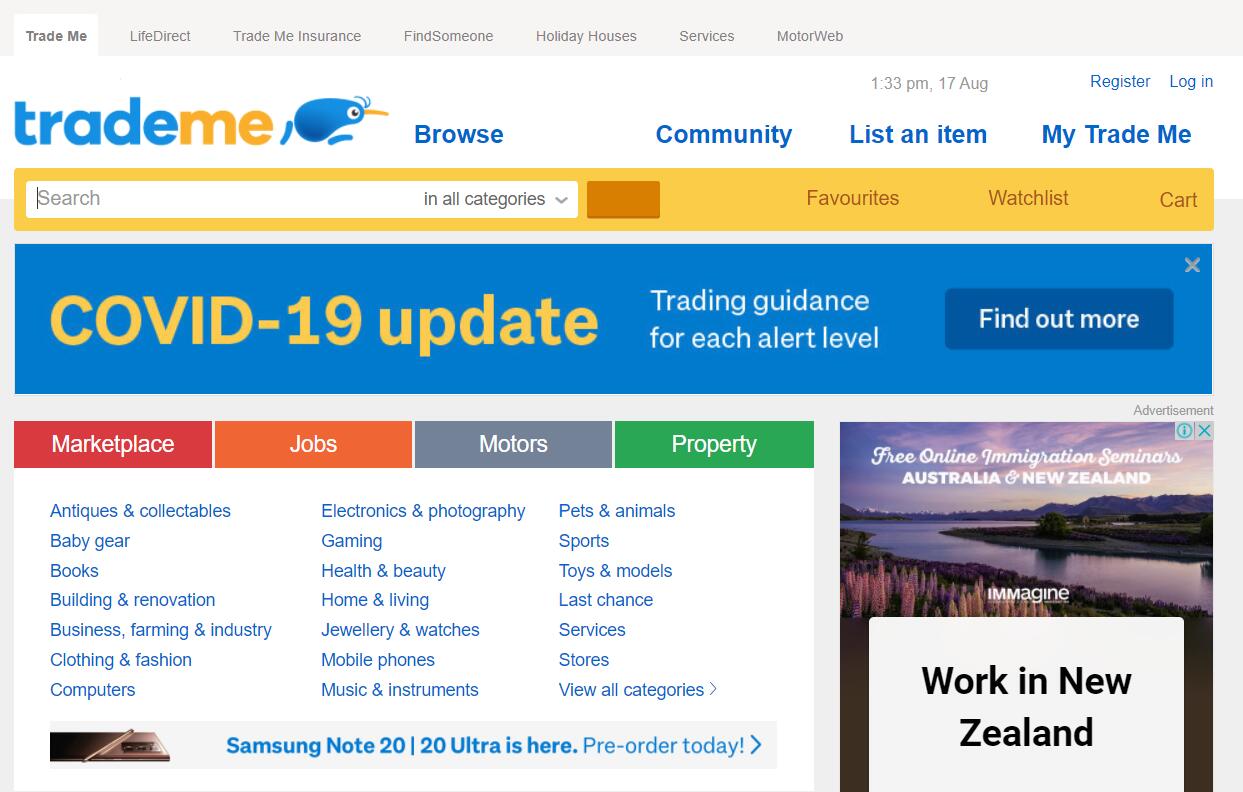Open the Property tab

tap(714, 444)
